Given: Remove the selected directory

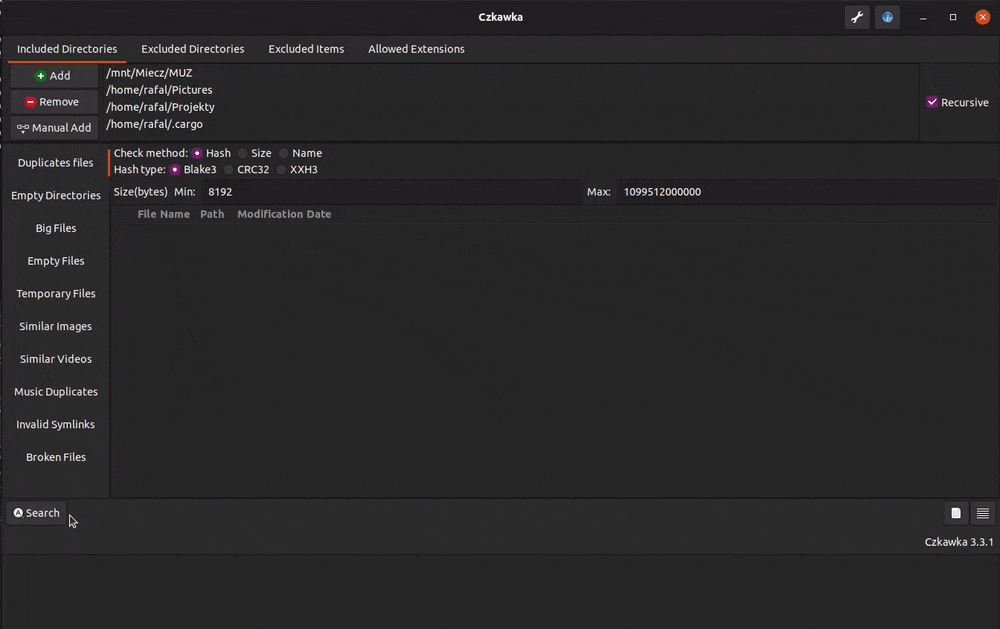Looking at the screenshot, I should tap(54, 102).
